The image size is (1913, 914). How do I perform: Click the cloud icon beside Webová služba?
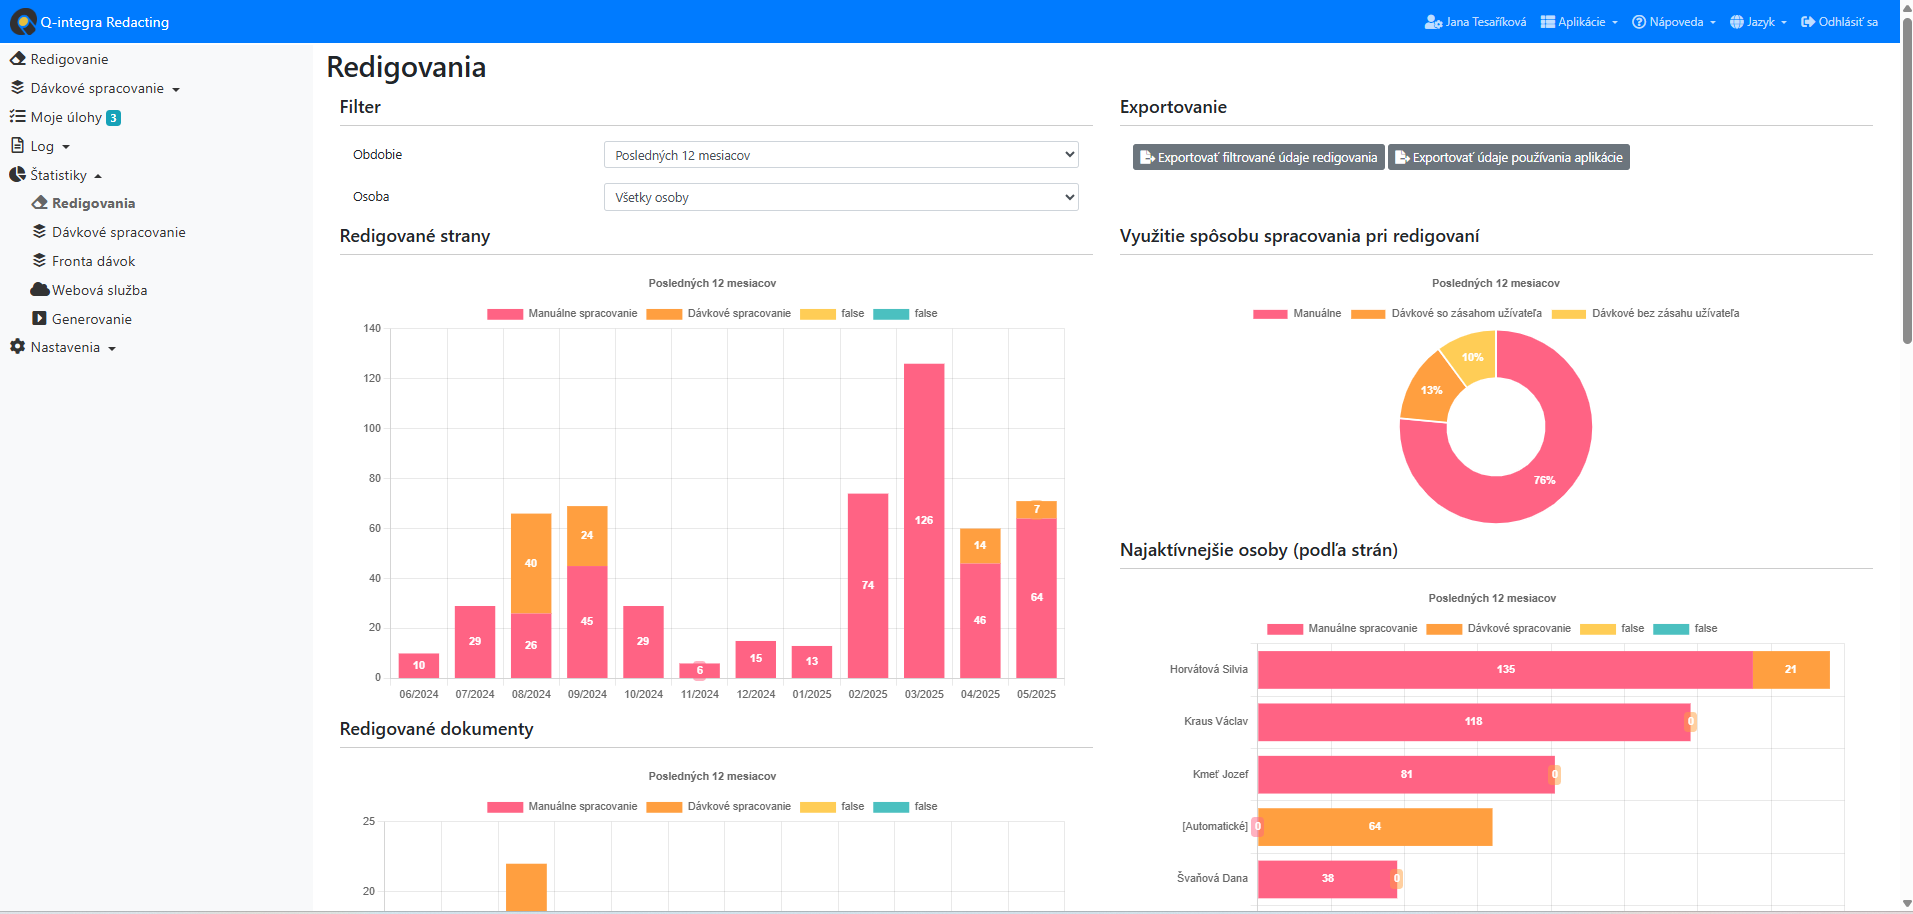click(x=39, y=290)
